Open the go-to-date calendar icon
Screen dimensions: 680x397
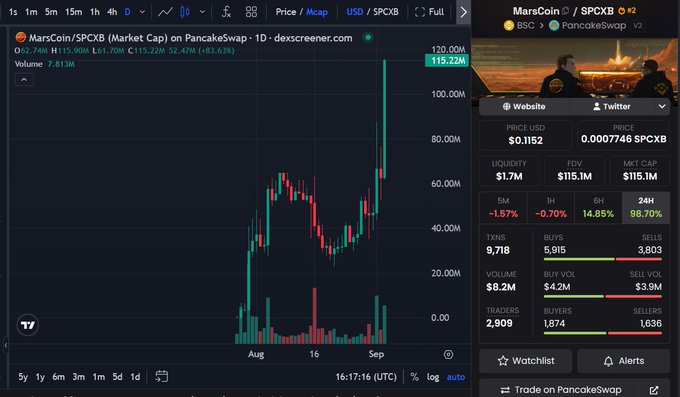point(161,376)
